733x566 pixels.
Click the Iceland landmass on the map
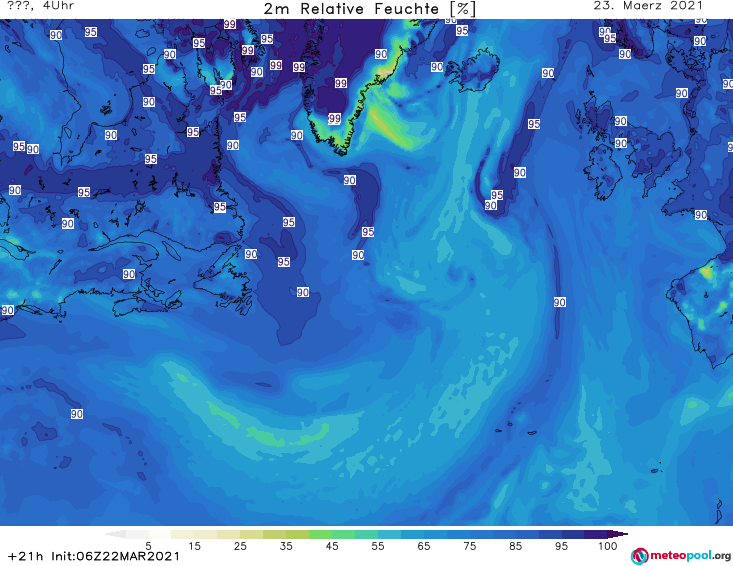(472, 70)
